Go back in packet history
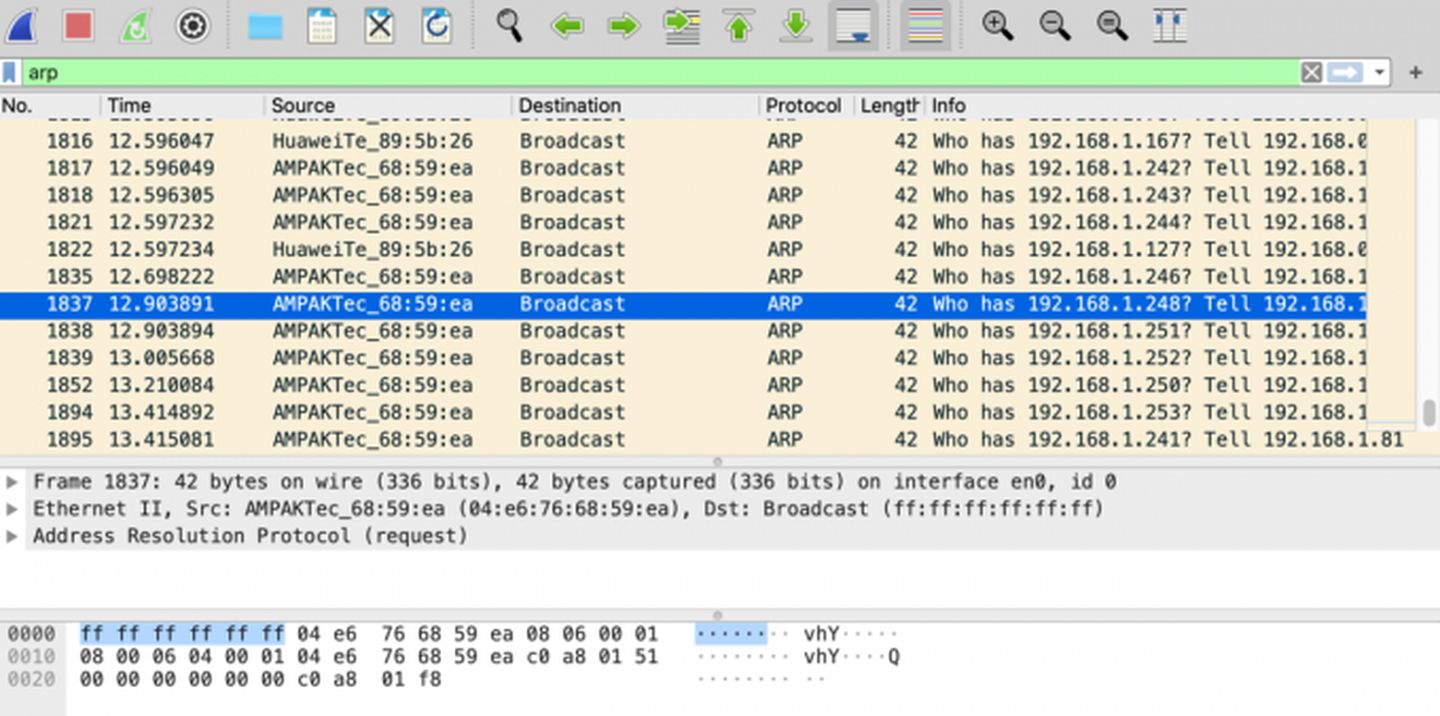 click(x=567, y=26)
